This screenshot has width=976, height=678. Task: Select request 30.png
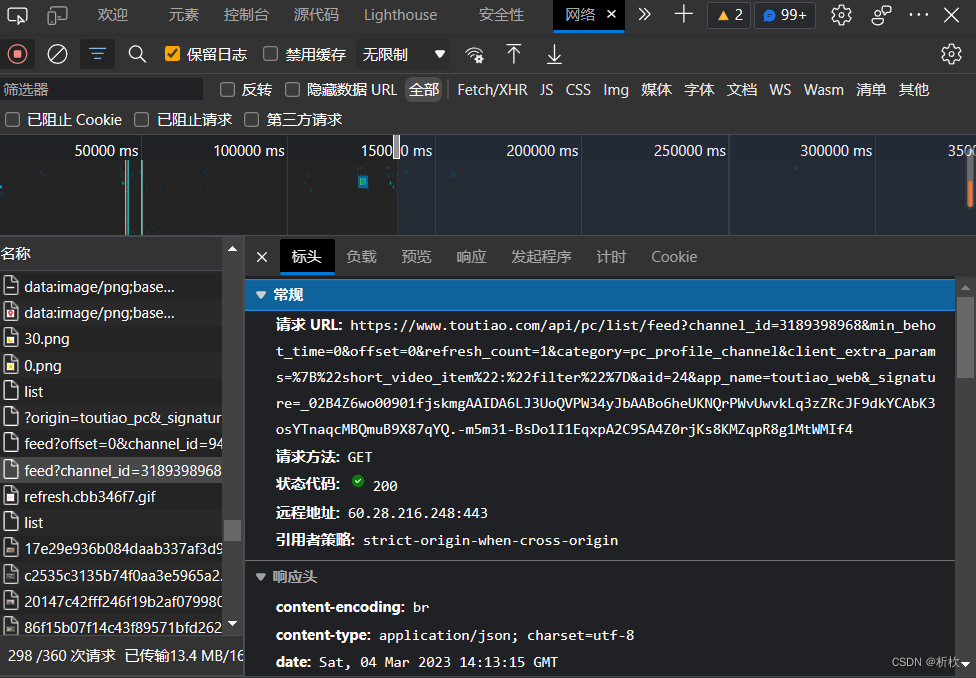pos(111,339)
